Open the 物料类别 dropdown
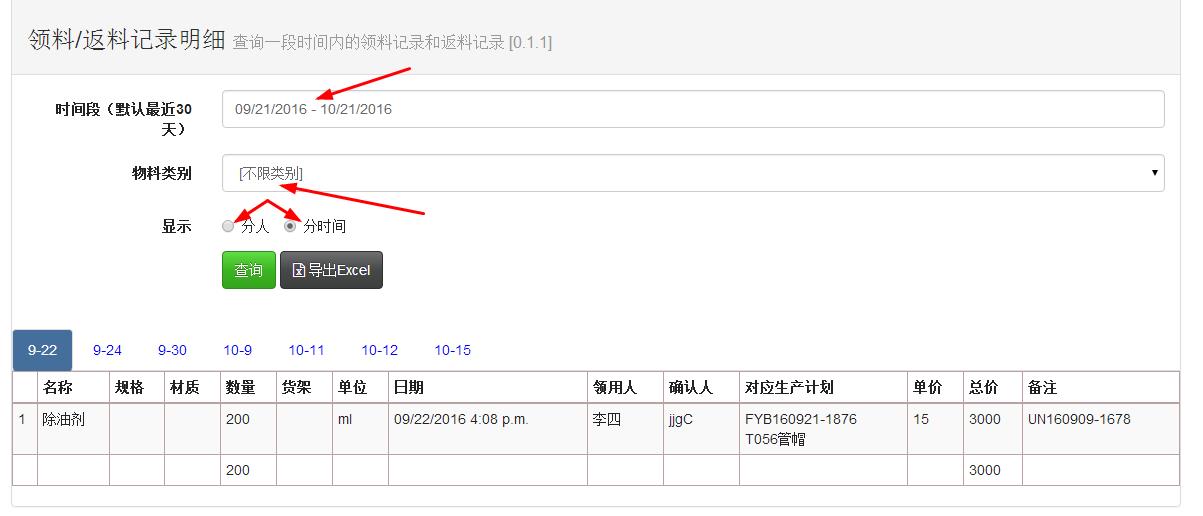Image resolution: width=1203 pixels, height=516 pixels. coord(692,173)
